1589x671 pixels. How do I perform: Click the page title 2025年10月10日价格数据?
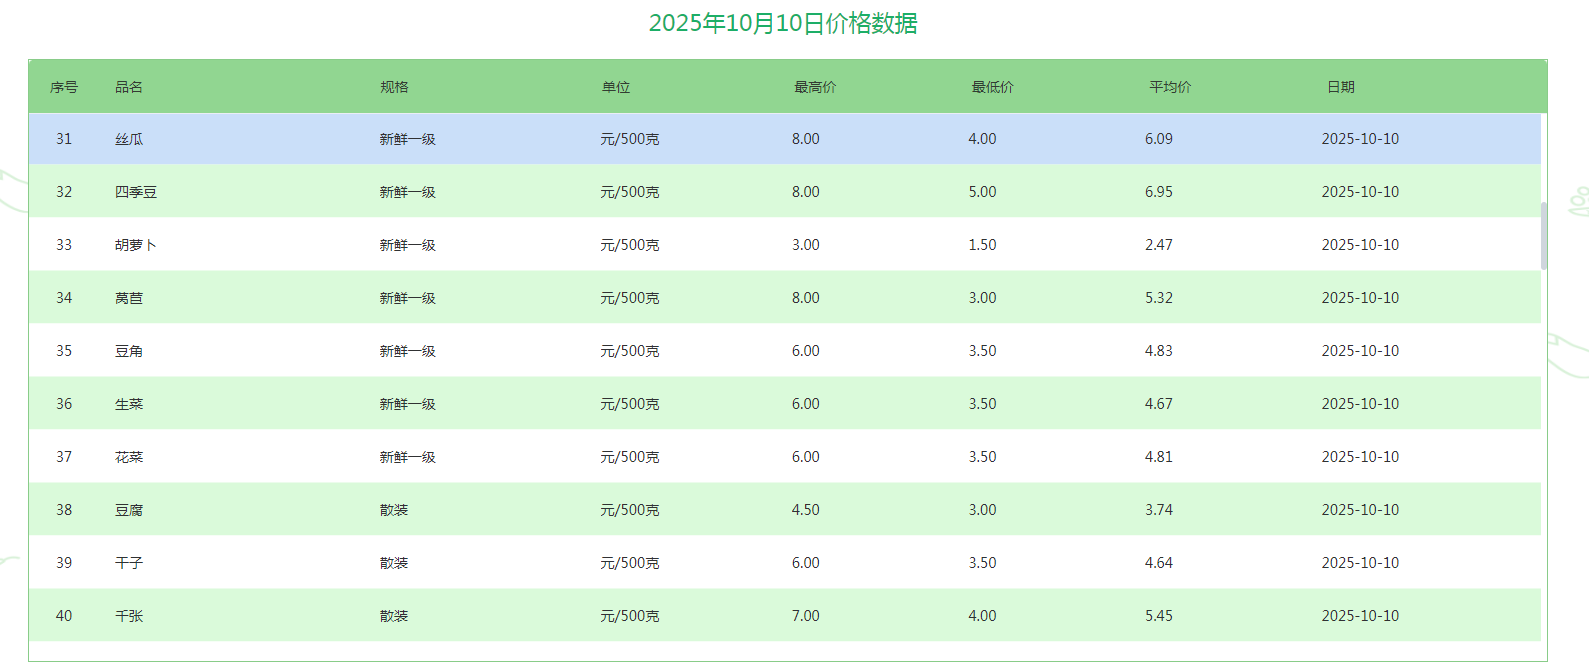(783, 23)
